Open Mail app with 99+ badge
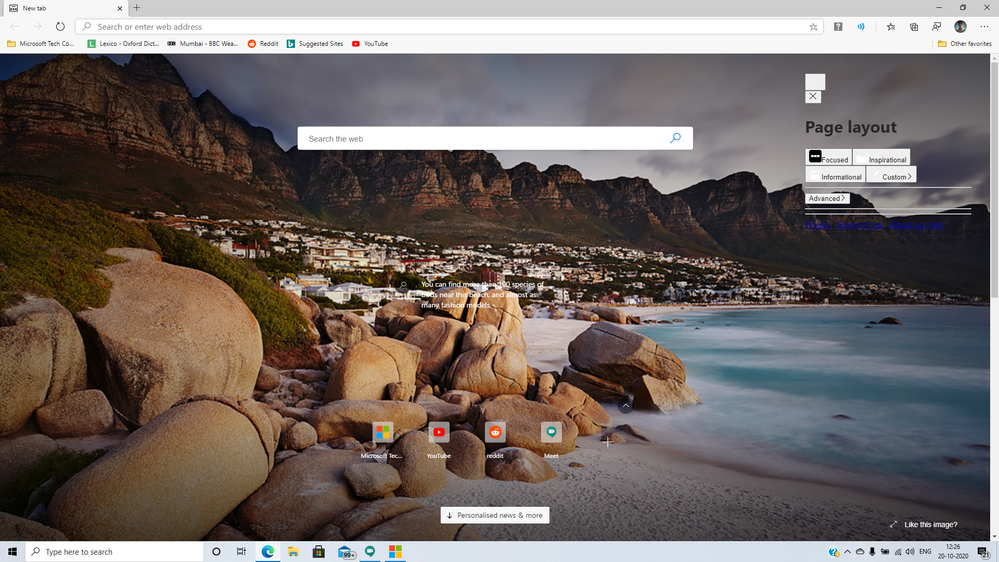This screenshot has width=999, height=562. click(x=345, y=552)
